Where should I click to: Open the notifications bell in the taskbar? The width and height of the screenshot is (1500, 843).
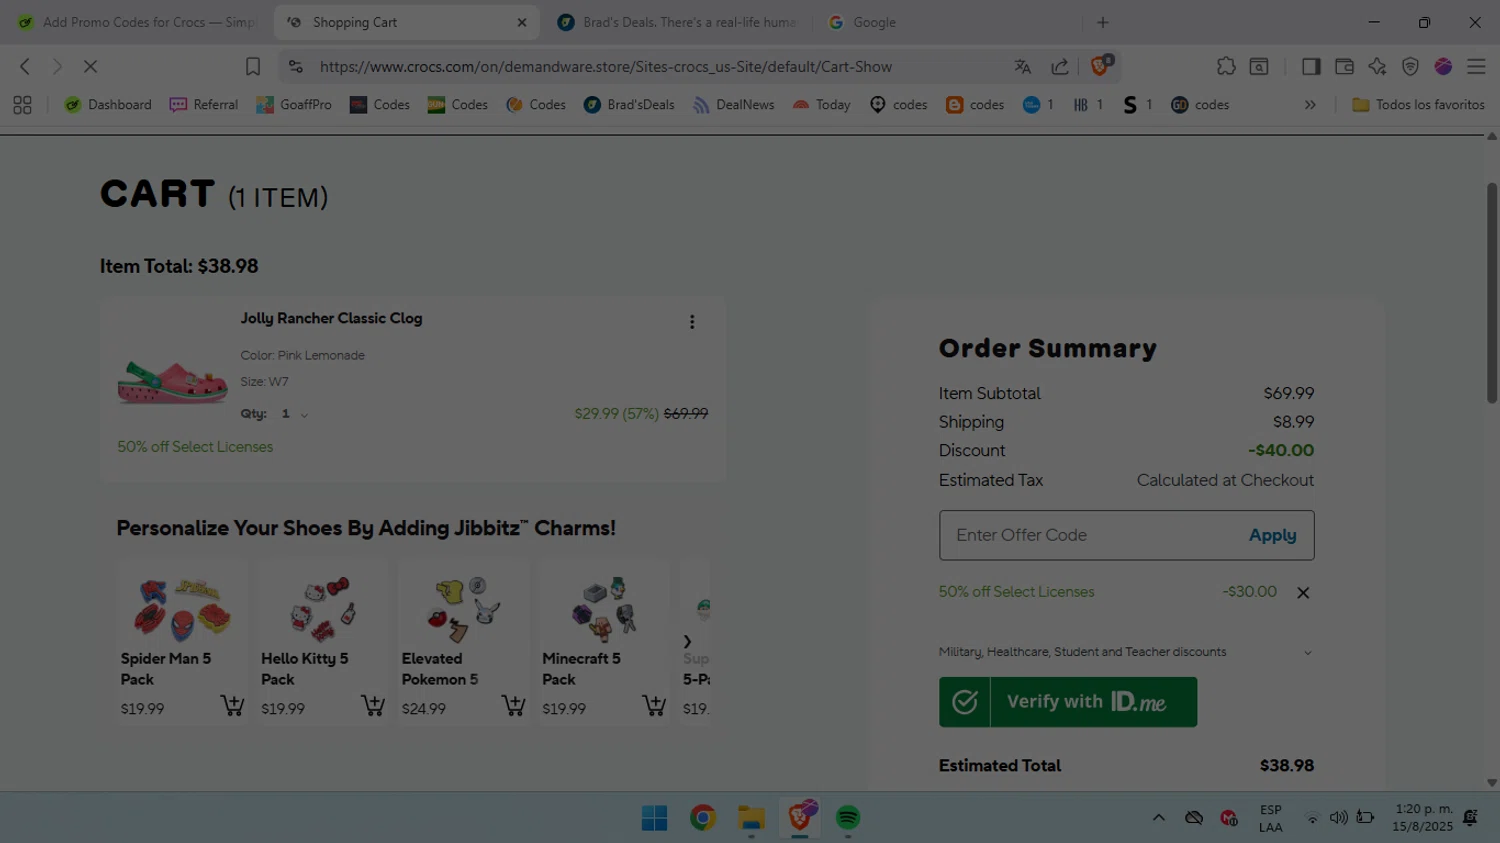[1470, 818]
